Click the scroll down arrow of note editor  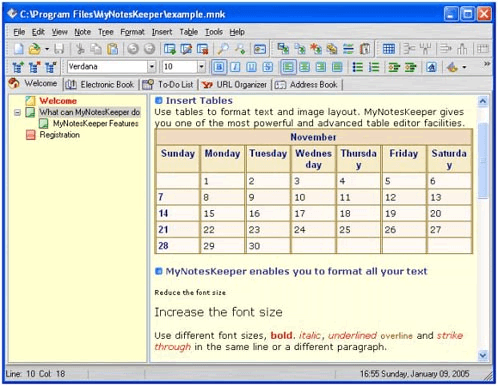(x=483, y=355)
